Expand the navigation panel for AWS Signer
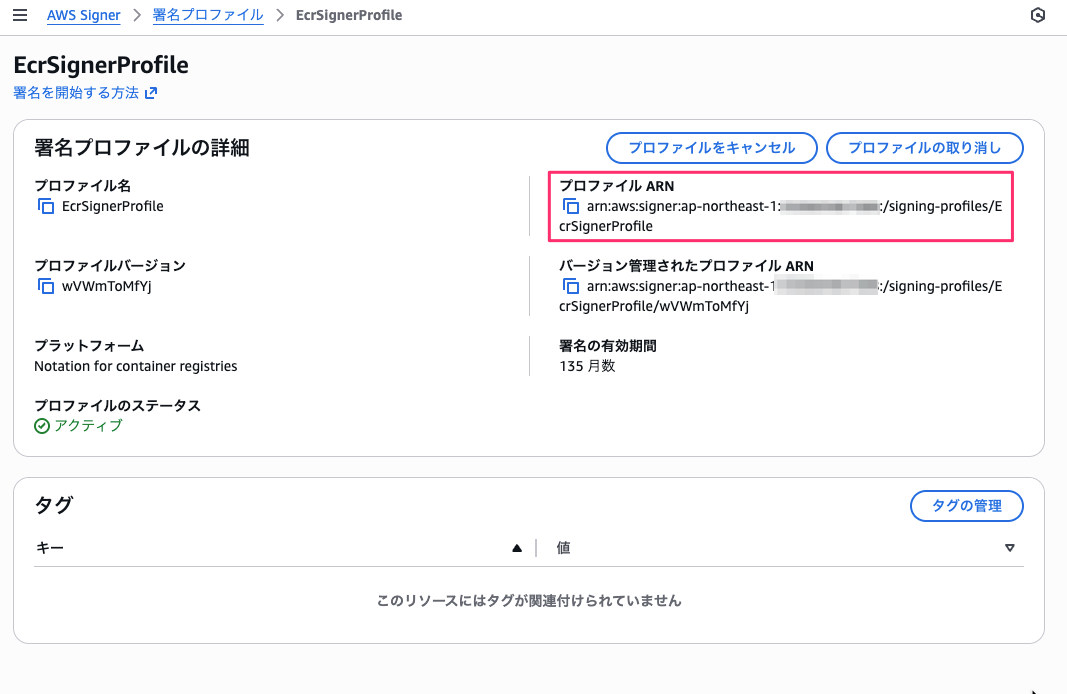 pyautogui.click(x=20, y=15)
